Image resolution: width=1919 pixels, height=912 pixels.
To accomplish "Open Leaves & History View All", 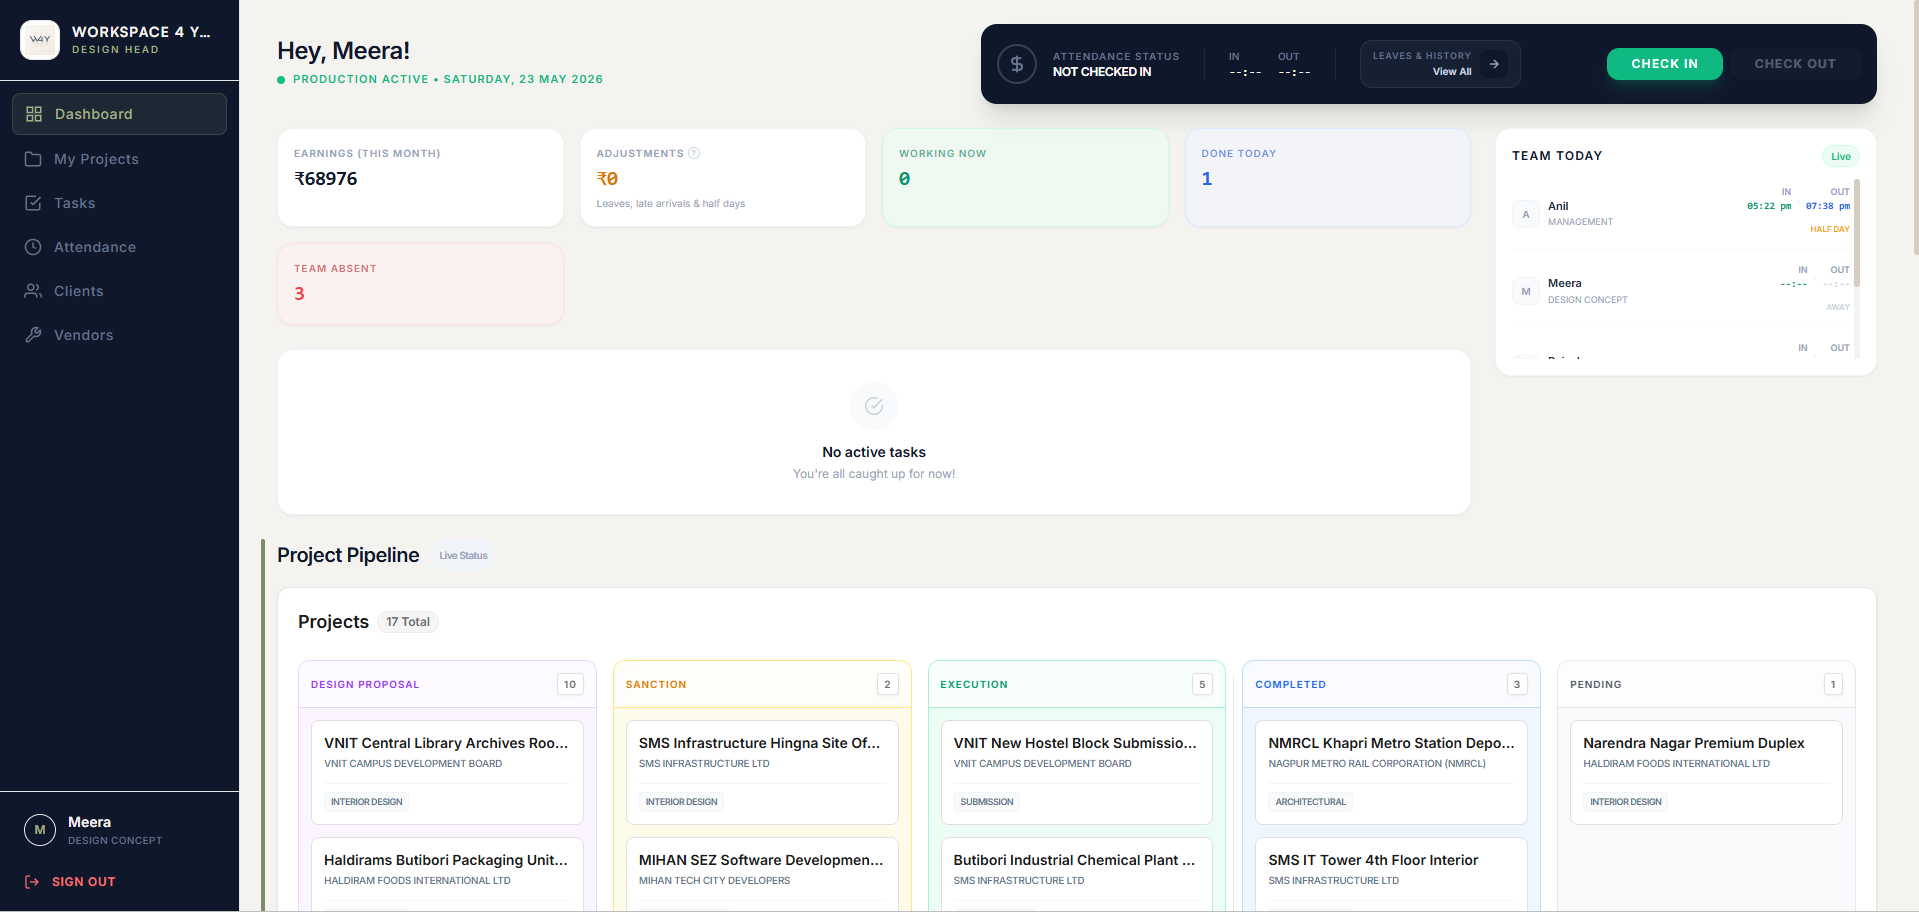I will click(1440, 64).
